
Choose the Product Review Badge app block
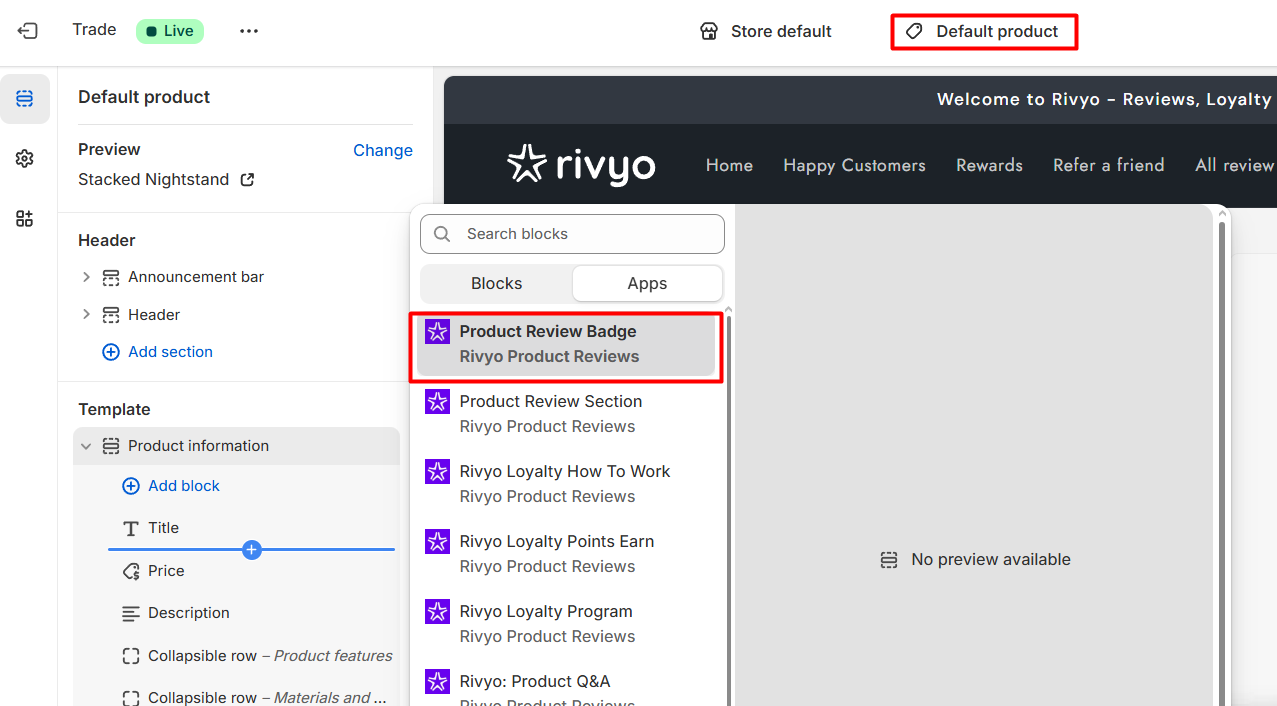[566, 344]
